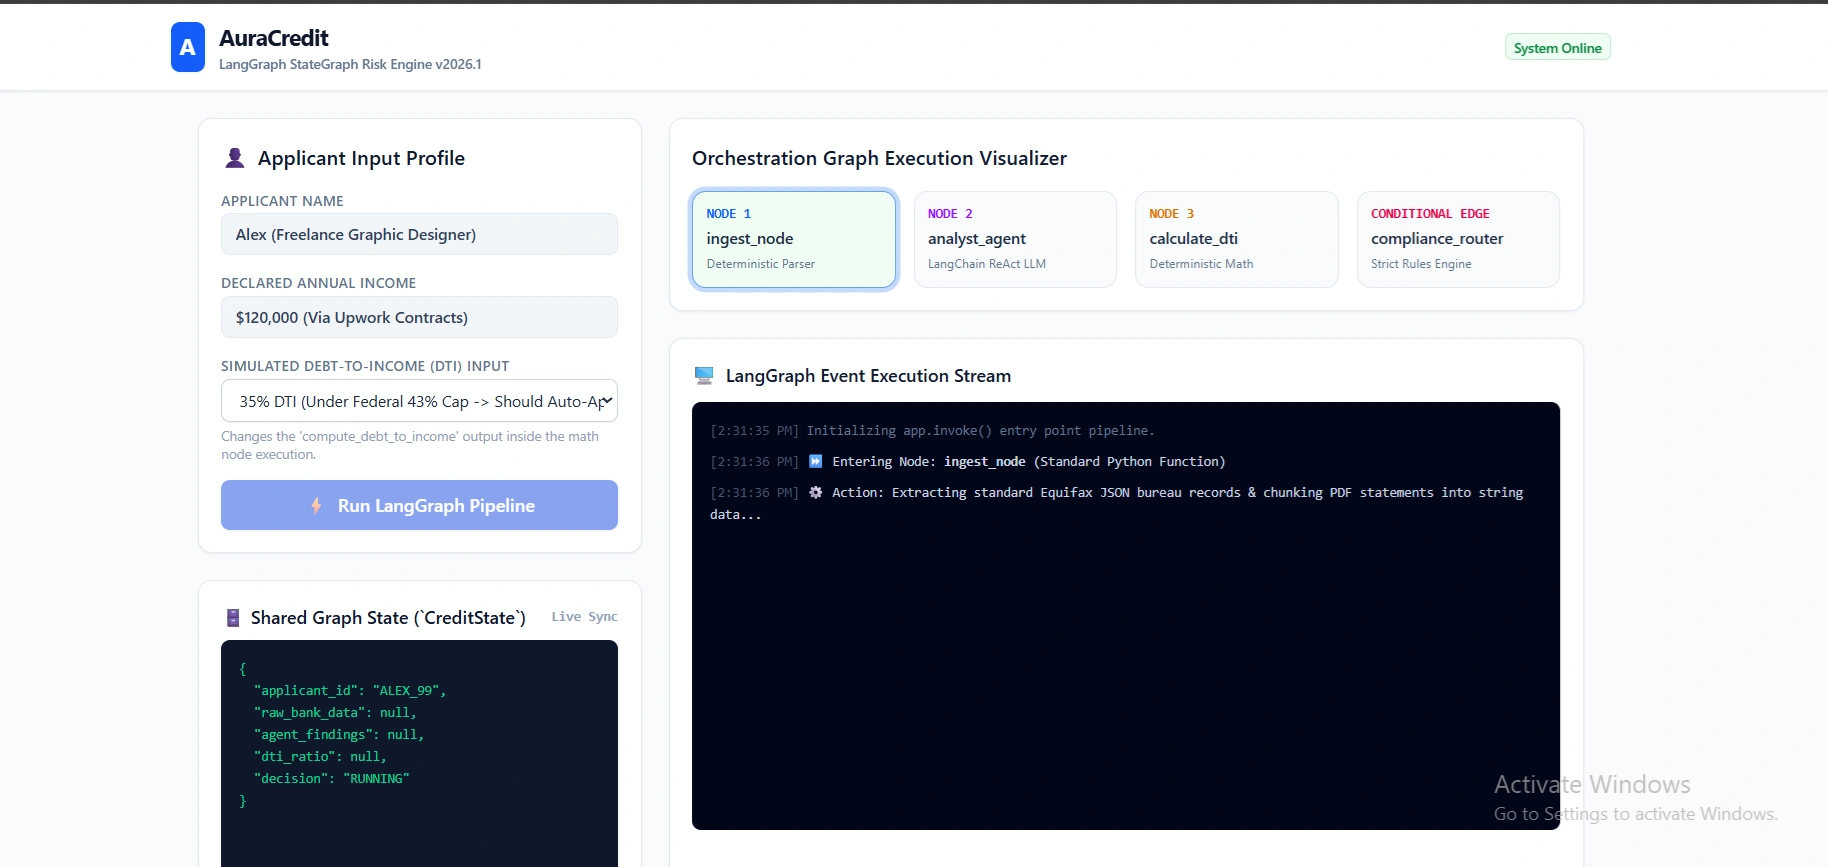Open the Simulated DTI input dropdown
This screenshot has width=1828, height=867.
click(419, 401)
